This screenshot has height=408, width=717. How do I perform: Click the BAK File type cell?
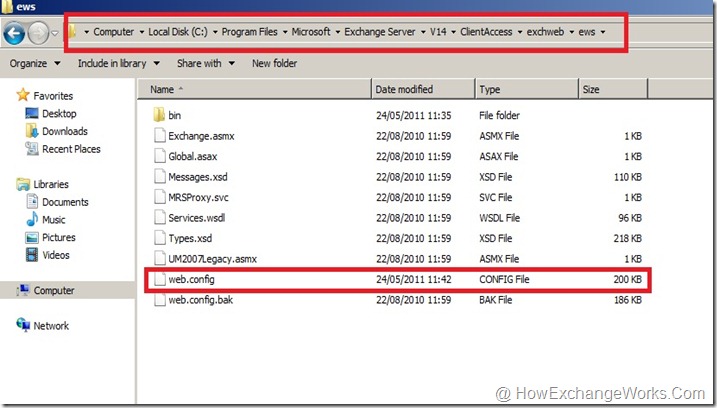pyautogui.click(x=496, y=300)
